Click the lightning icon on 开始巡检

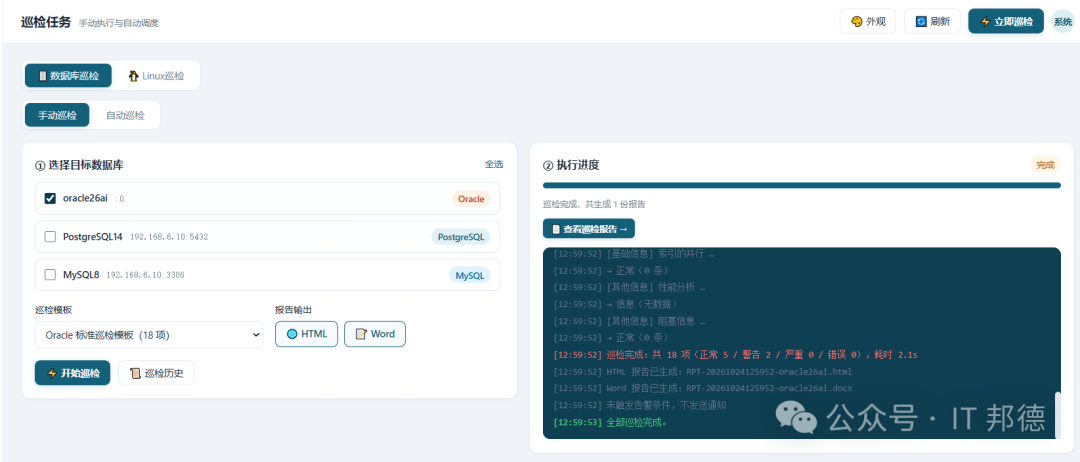[52, 373]
